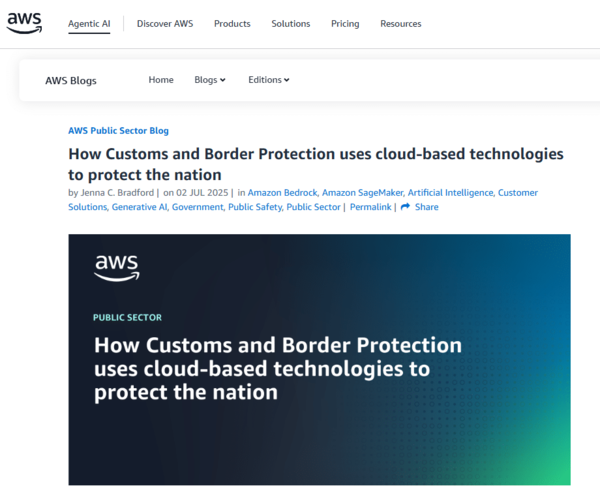The width and height of the screenshot is (600, 488).
Task: Open the Solutions menu
Action: [x=290, y=24]
